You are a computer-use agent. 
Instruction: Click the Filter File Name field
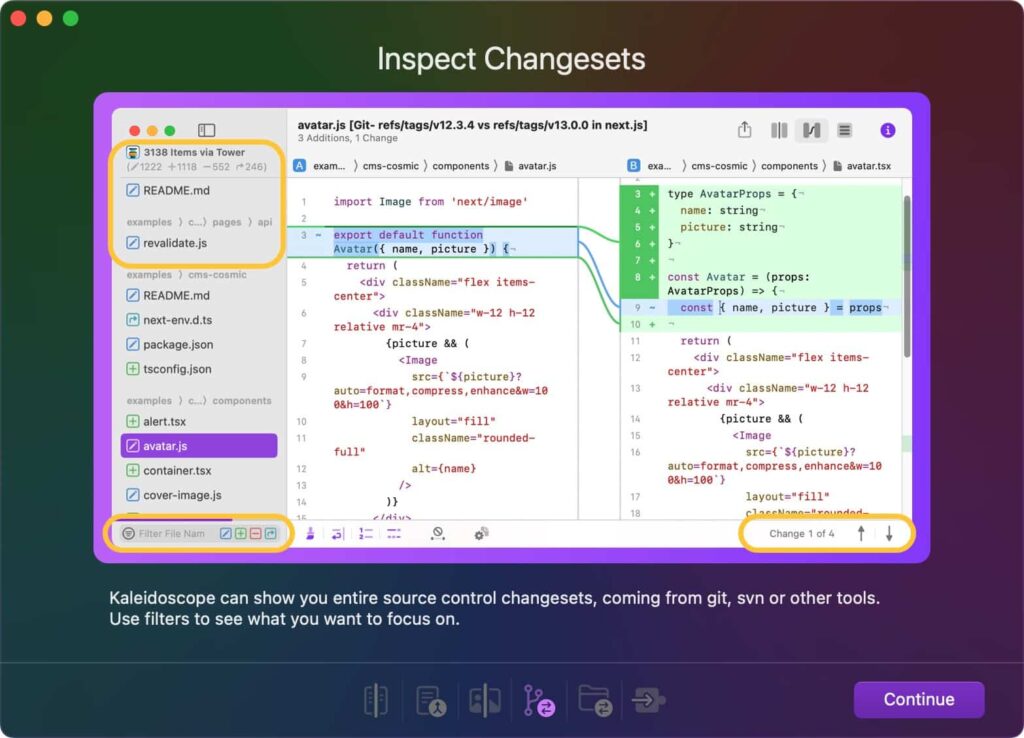click(172, 534)
